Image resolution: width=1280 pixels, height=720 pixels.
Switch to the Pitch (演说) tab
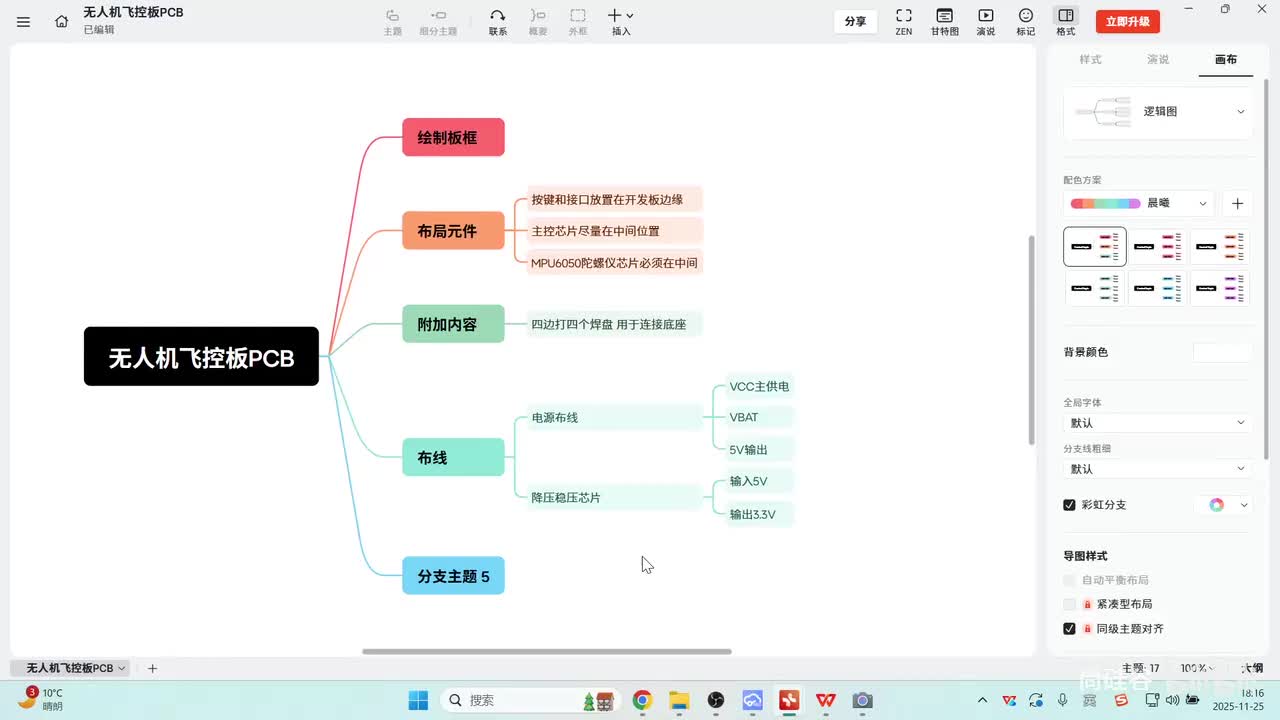[x=1158, y=60]
